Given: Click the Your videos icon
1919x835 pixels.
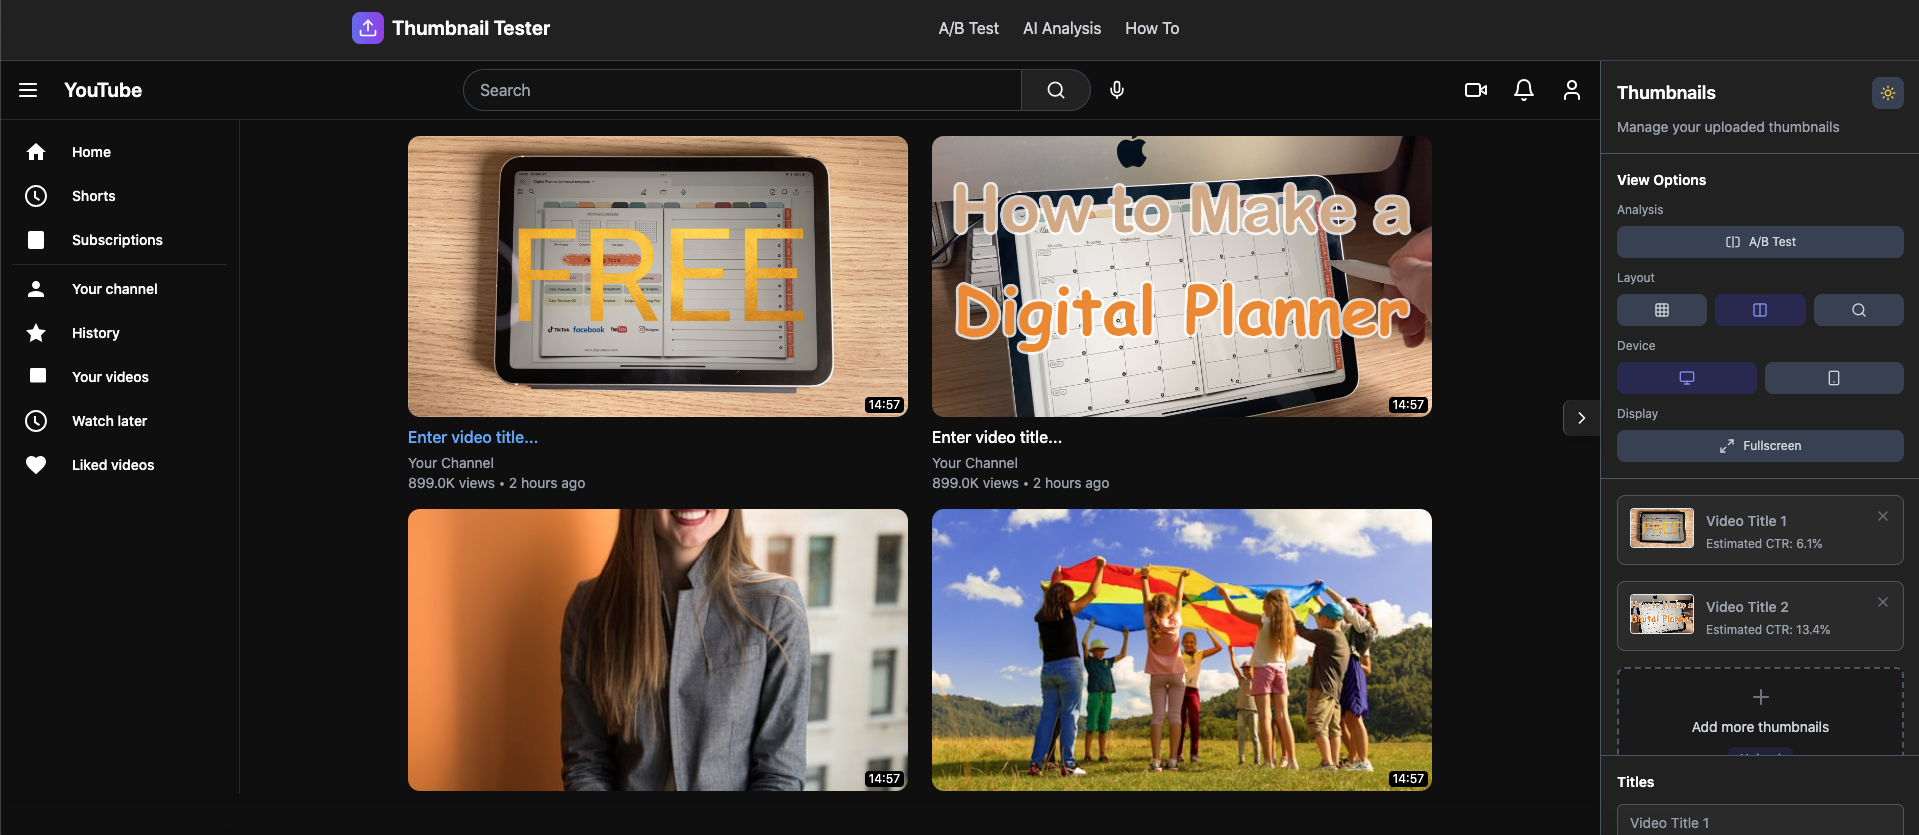Looking at the screenshot, I should (38, 376).
